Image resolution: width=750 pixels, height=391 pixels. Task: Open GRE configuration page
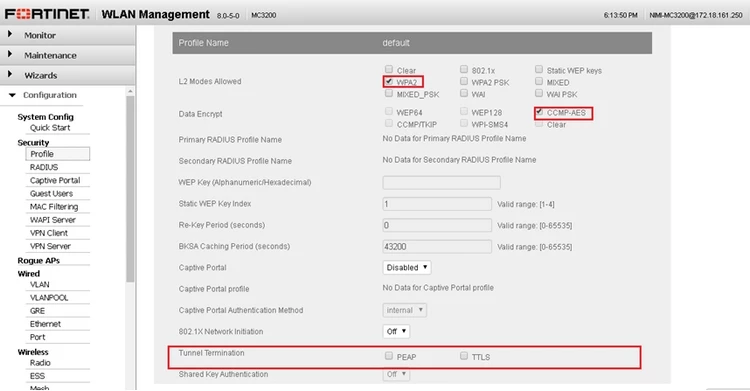(x=37, y=311)
